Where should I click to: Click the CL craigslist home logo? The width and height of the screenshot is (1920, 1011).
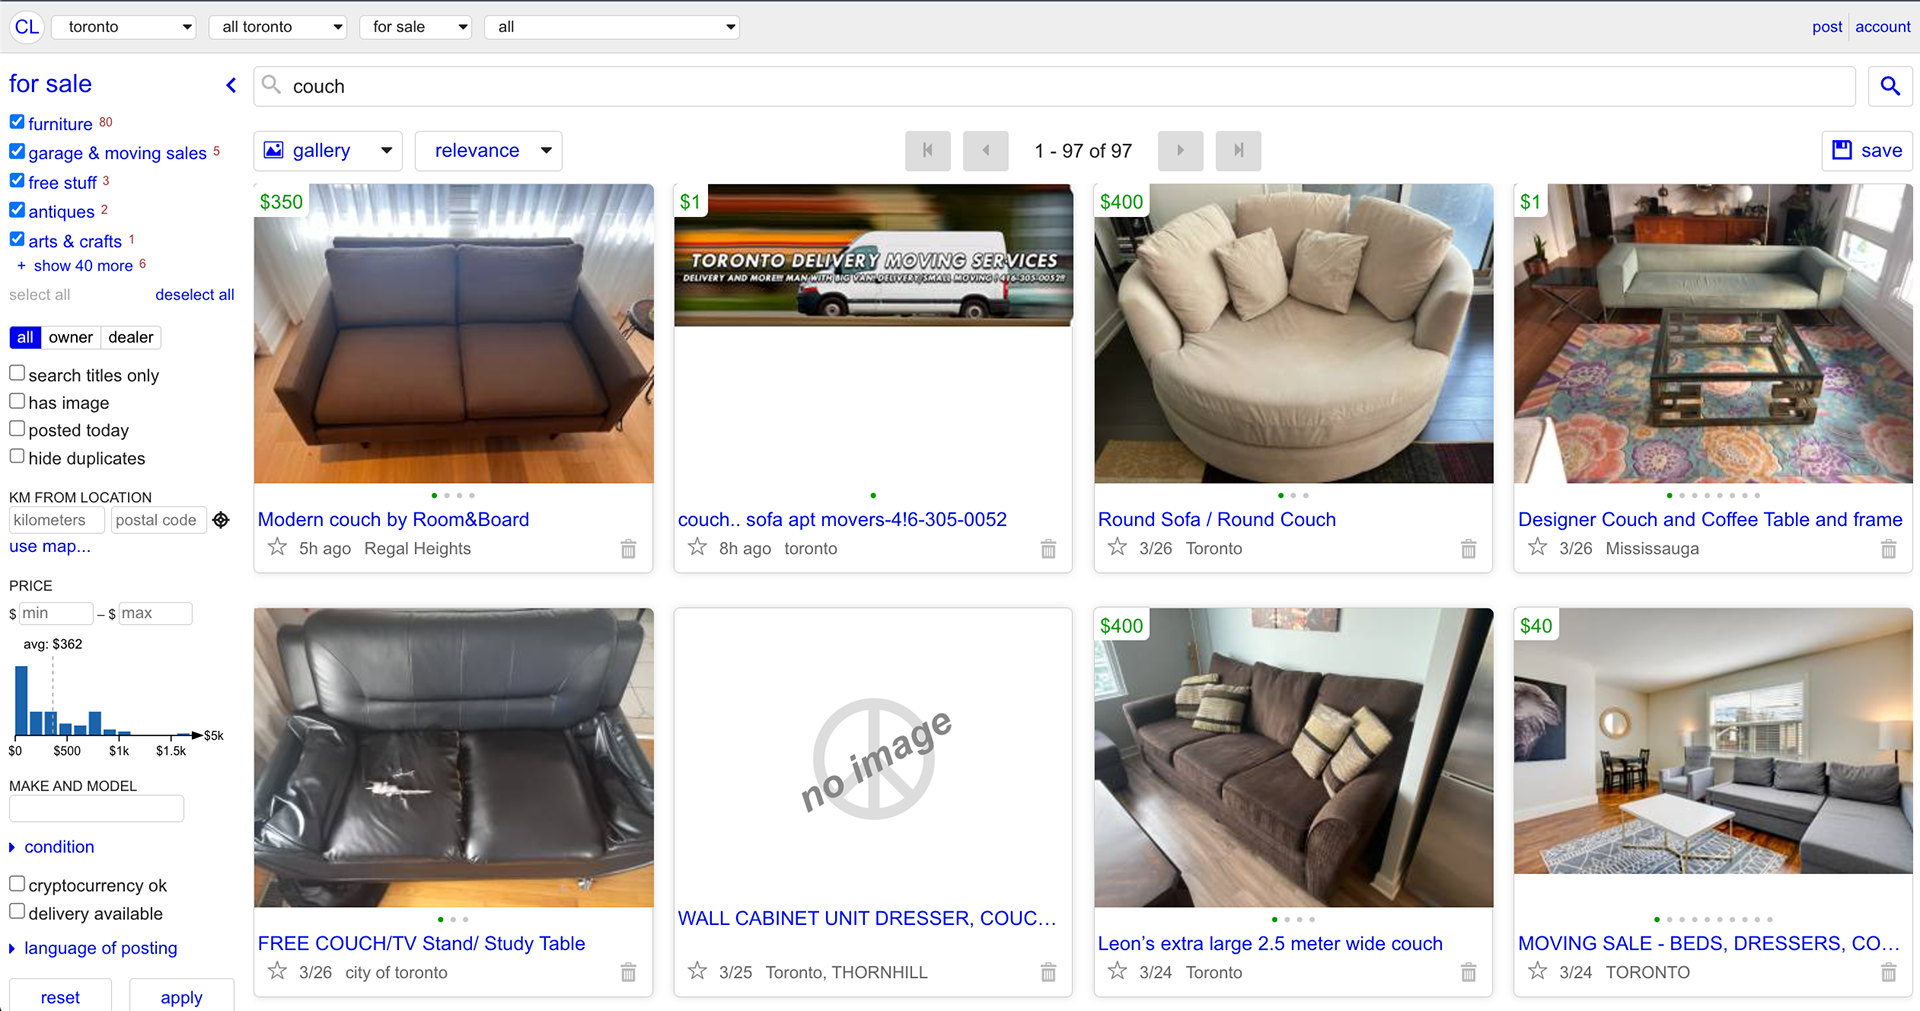[x=27, y=27]
